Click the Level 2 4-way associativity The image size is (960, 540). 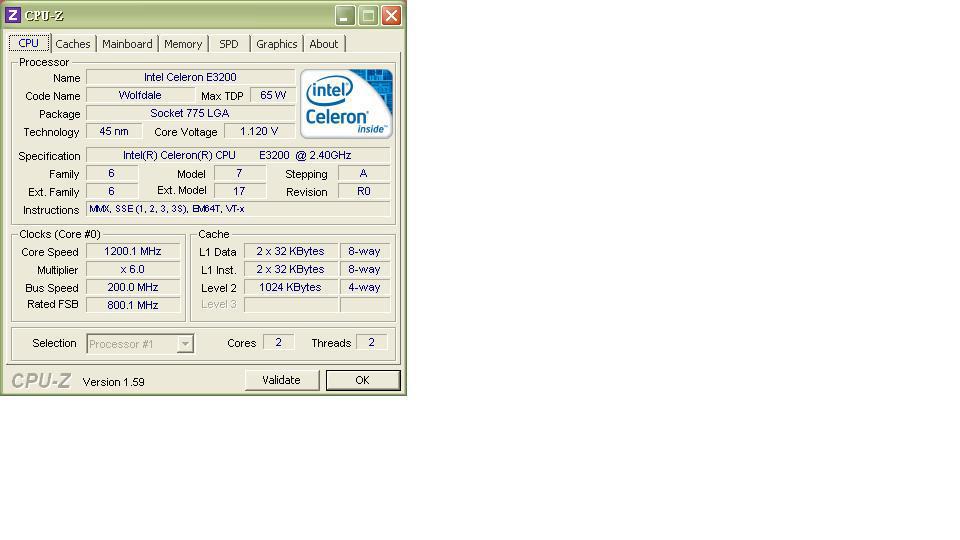pyautogui.click(x=365, y=287)
